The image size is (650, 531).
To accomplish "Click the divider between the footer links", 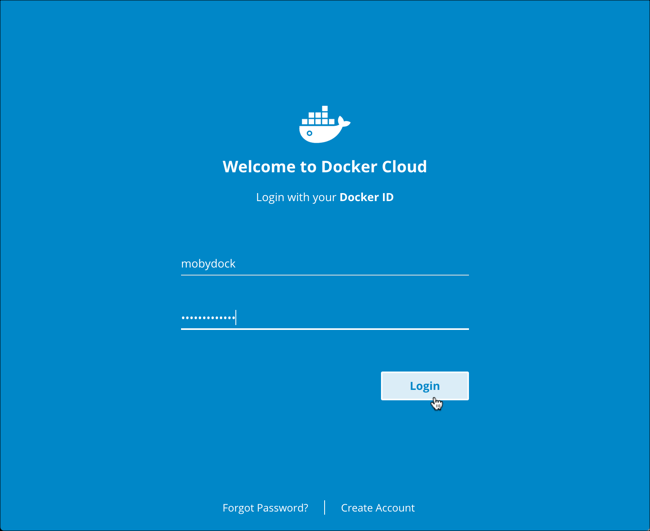I will click(325, 508).
